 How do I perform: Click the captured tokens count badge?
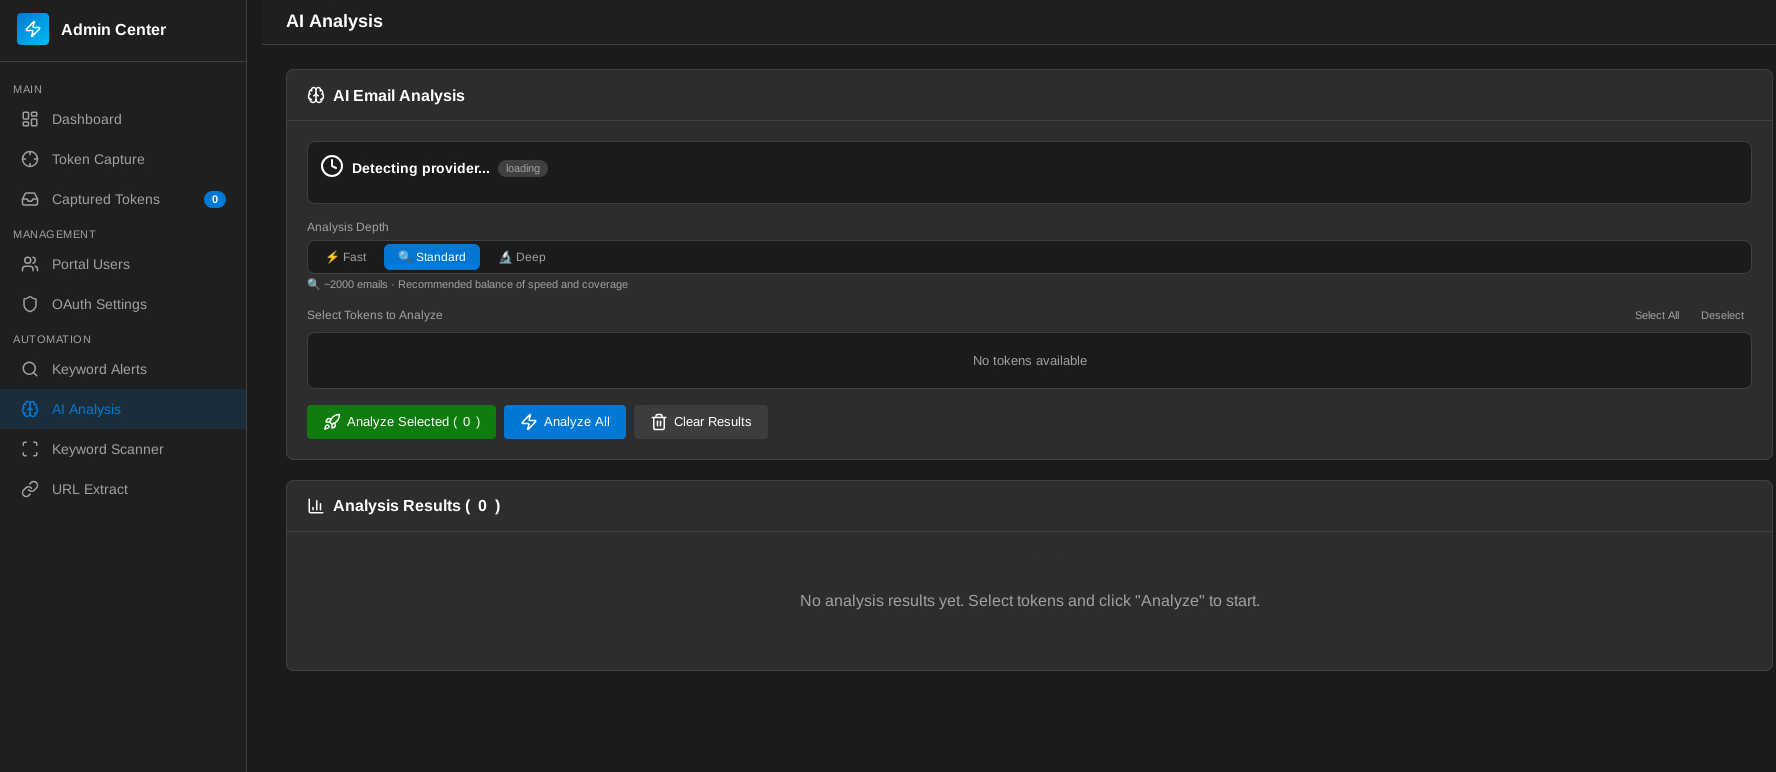(x=215, y=199)
